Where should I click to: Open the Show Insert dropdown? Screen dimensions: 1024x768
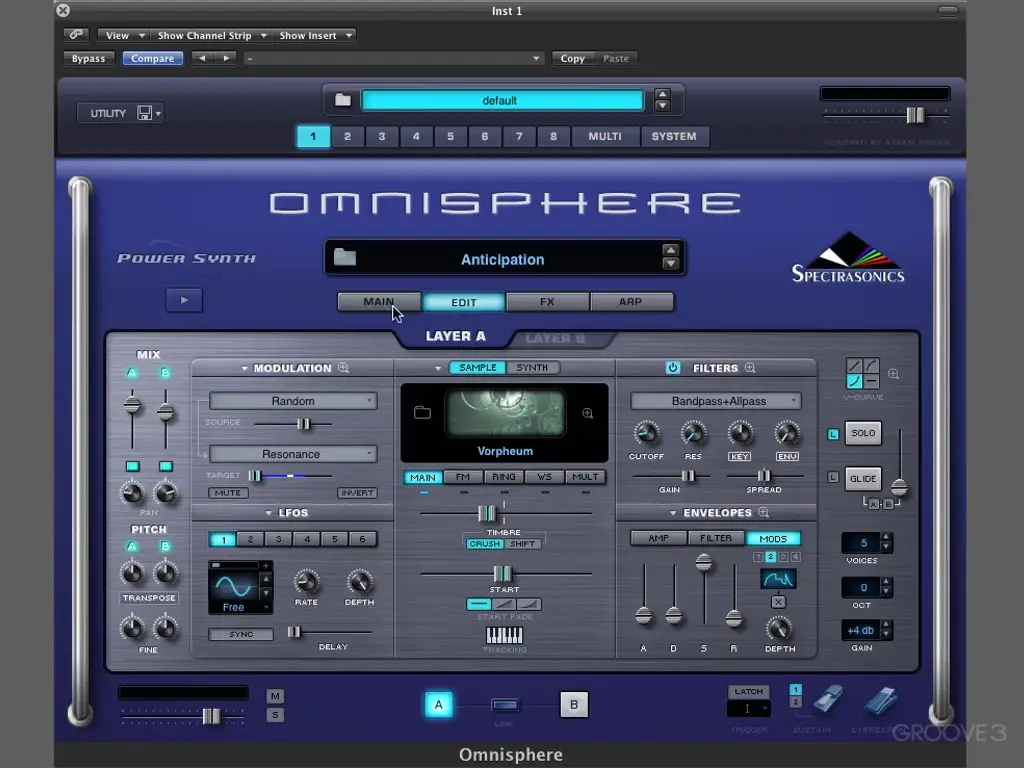(x=314, y=35)
